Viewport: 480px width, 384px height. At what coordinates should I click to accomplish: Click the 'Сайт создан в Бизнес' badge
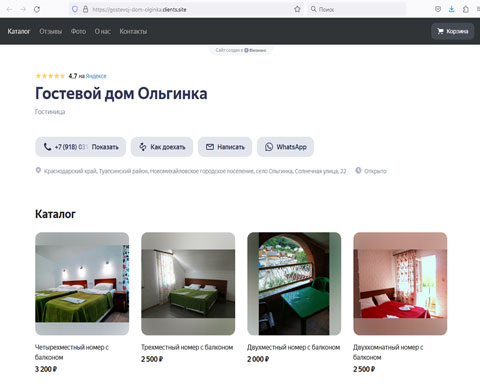click(241, 50)
